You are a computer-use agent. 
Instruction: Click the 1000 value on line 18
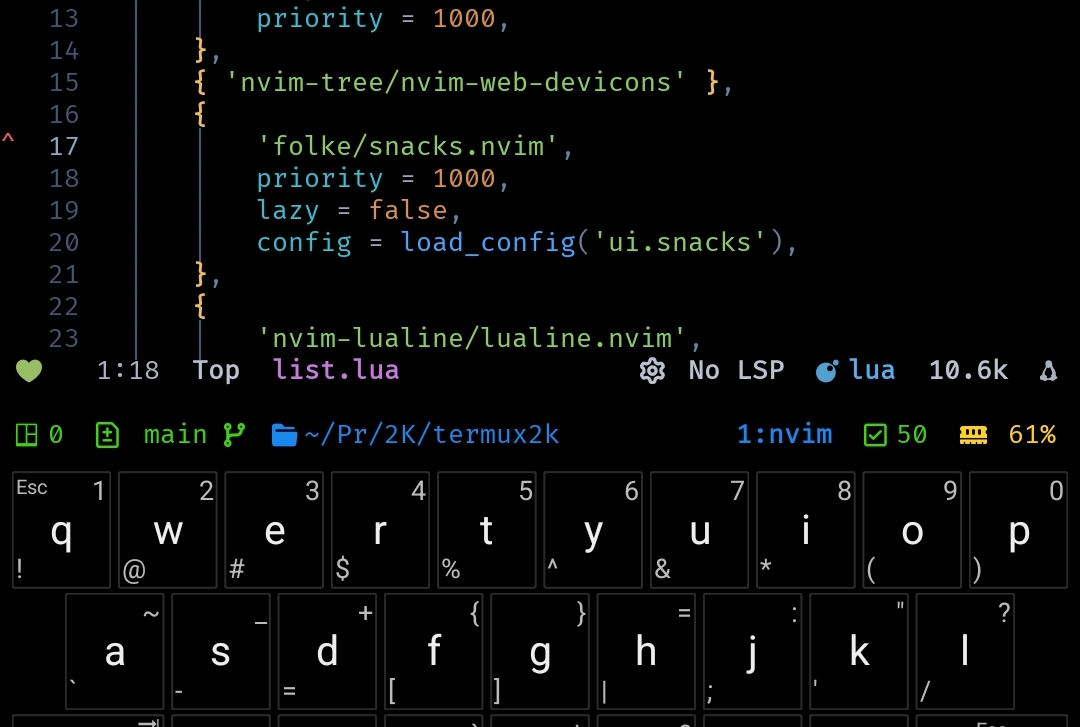[x=464, y=178]
